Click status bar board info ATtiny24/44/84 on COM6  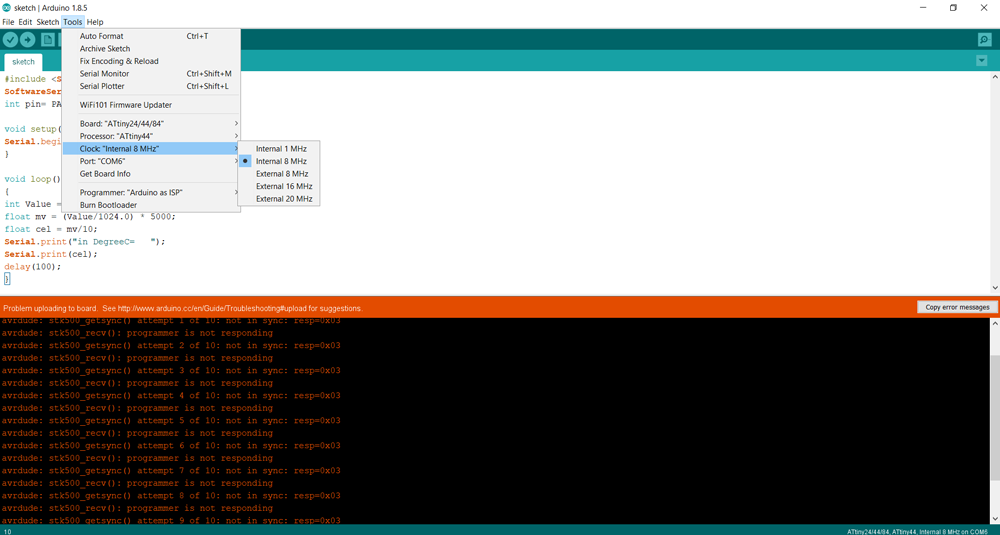coord(917,531)
